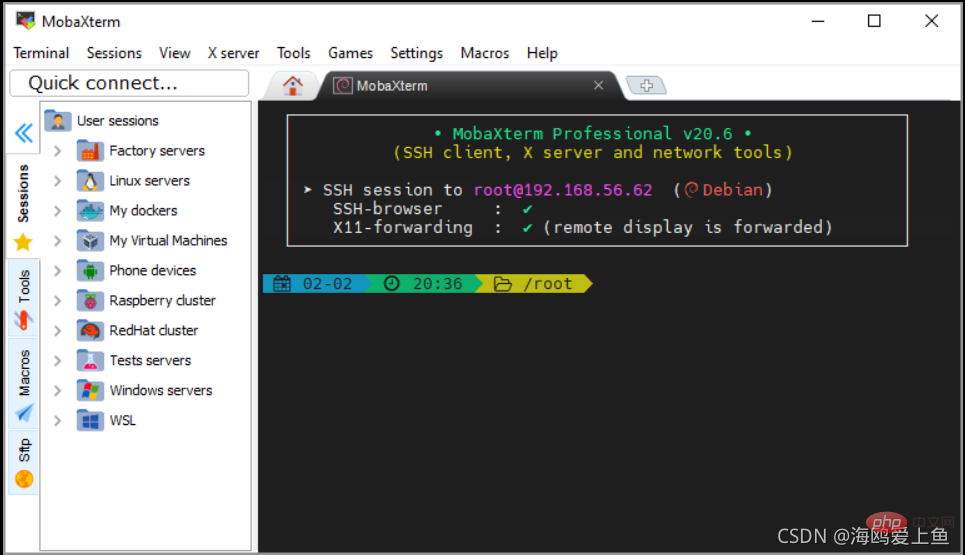Screen dimensions: 965x555
Task: Open the Help menu
Action: [x=542, y=53]
